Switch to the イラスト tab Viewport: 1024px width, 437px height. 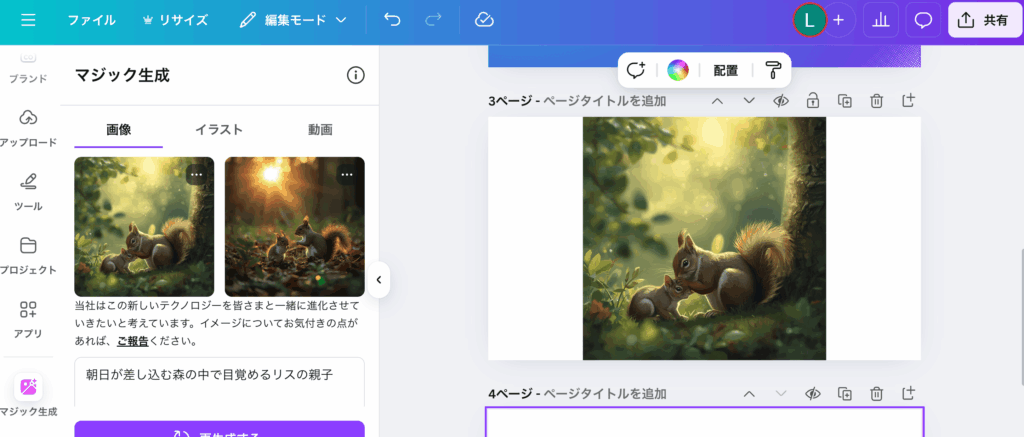(x=219, y=130)
